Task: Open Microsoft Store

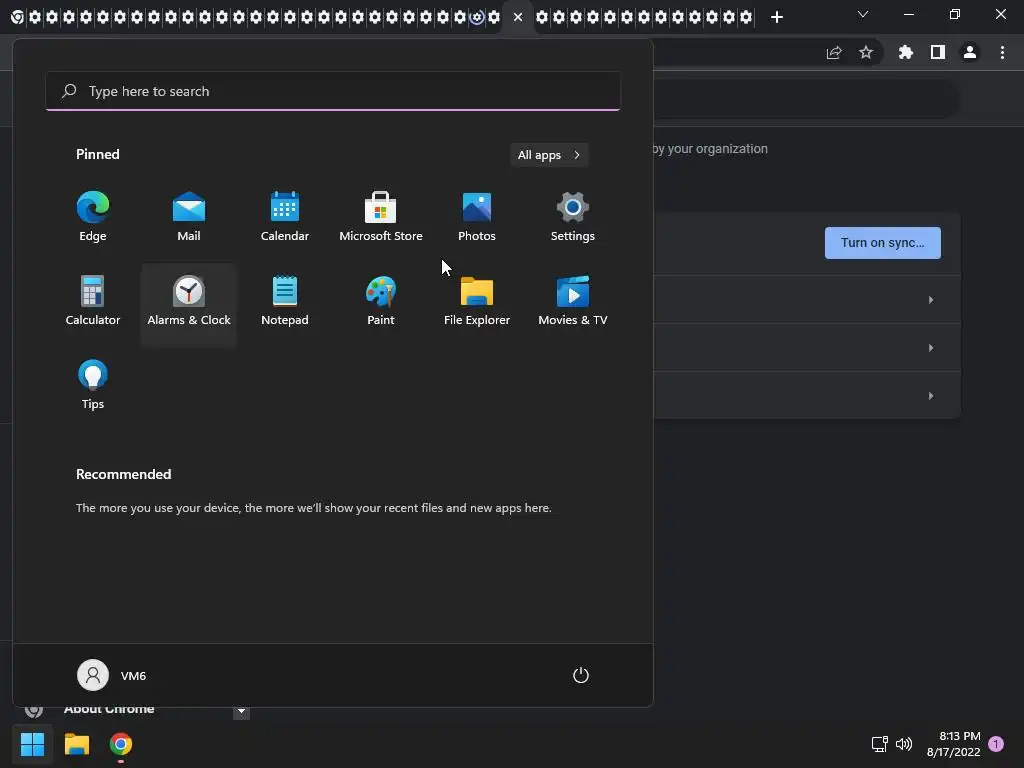Action: click(381, 217)
